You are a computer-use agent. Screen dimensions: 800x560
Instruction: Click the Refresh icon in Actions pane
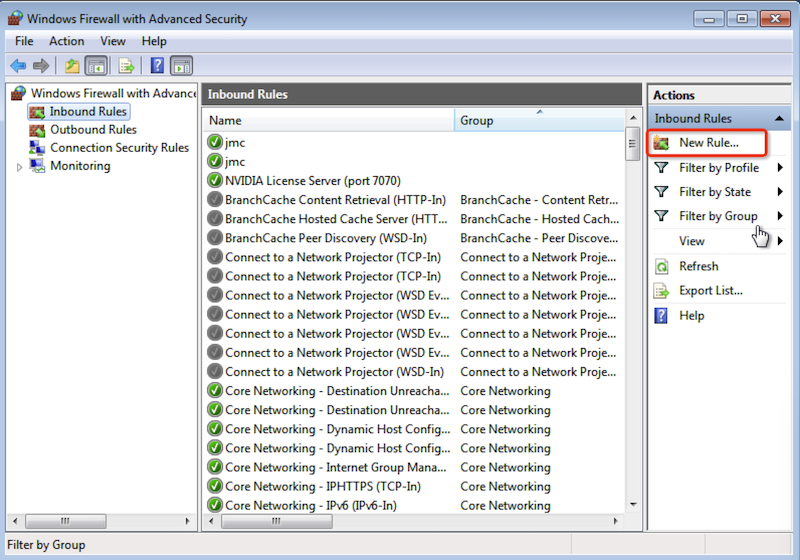click(x=662, y=266)
